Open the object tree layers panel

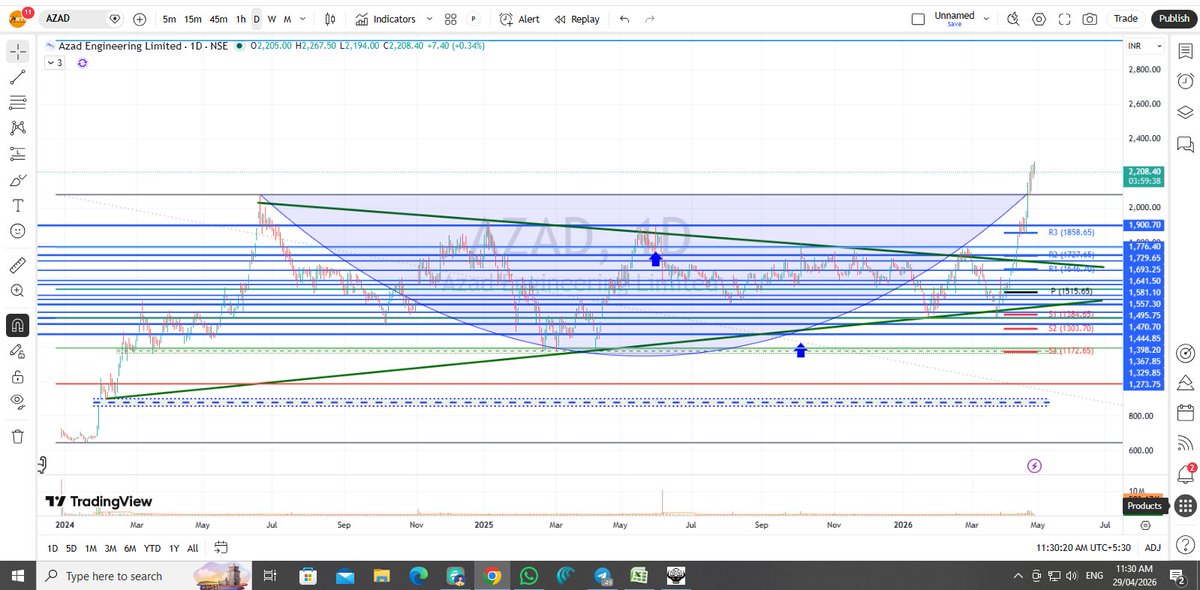[1184, 111]
